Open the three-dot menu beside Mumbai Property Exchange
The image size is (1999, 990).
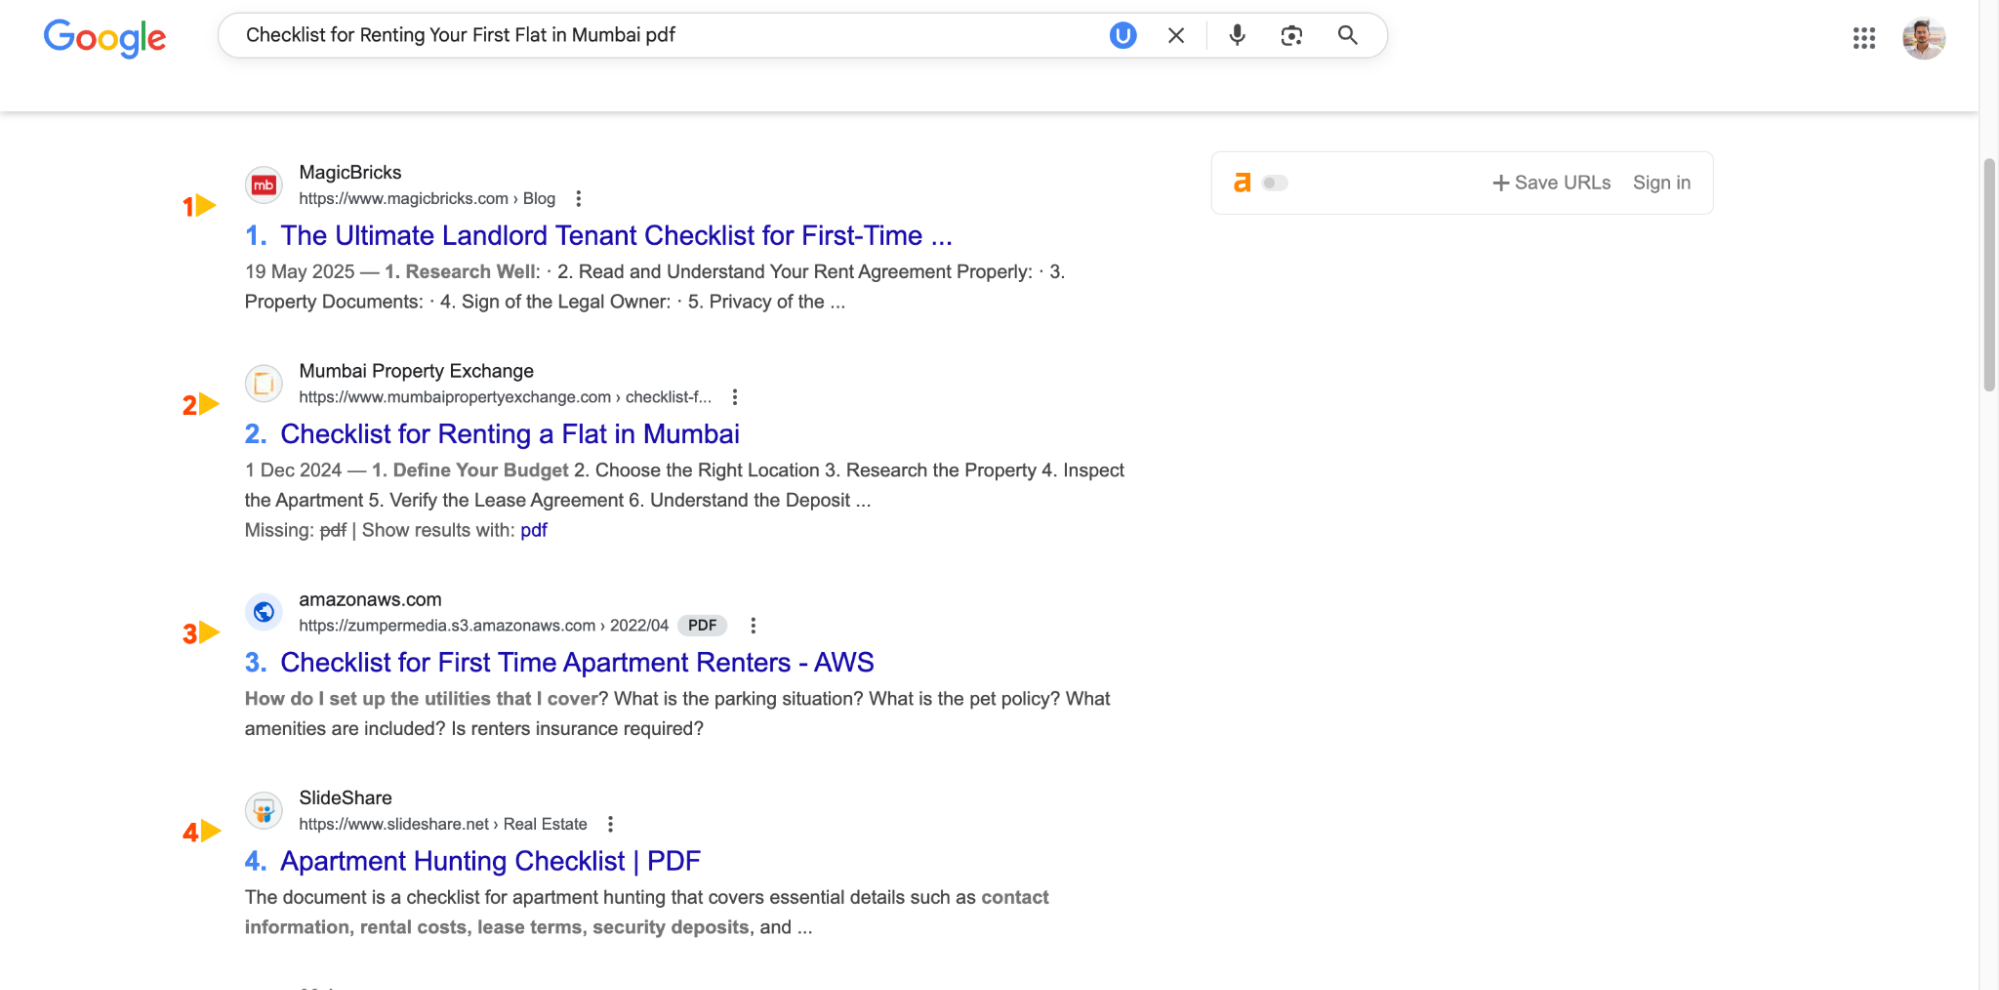735,396
